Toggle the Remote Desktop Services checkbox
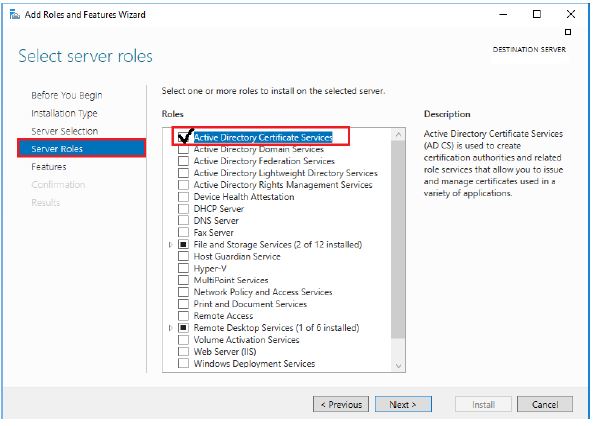Image resolution: width=609 pixels, height=426 pixels. [183, 328]
